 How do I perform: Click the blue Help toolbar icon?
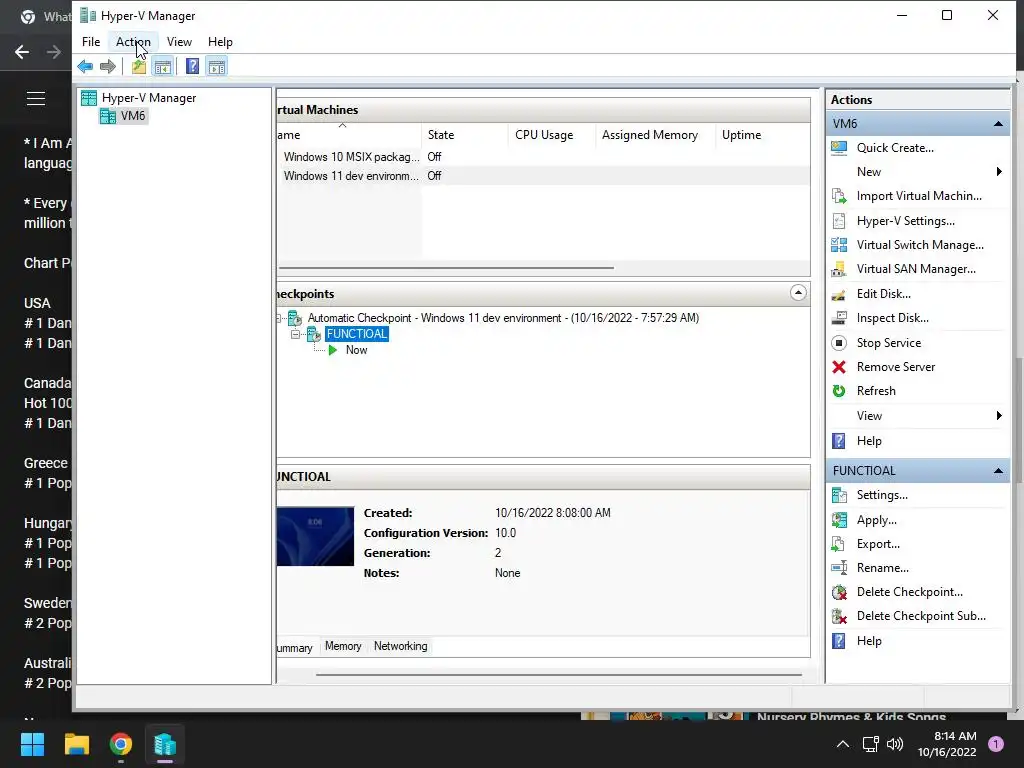192,66
